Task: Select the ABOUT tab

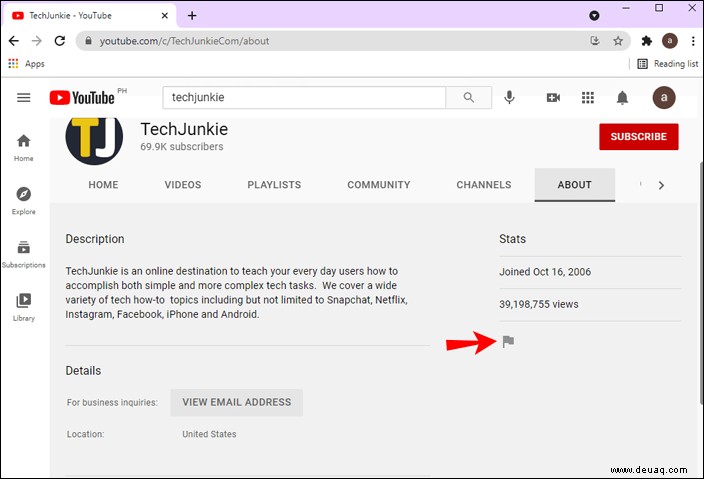Action: tap(574, 185)
